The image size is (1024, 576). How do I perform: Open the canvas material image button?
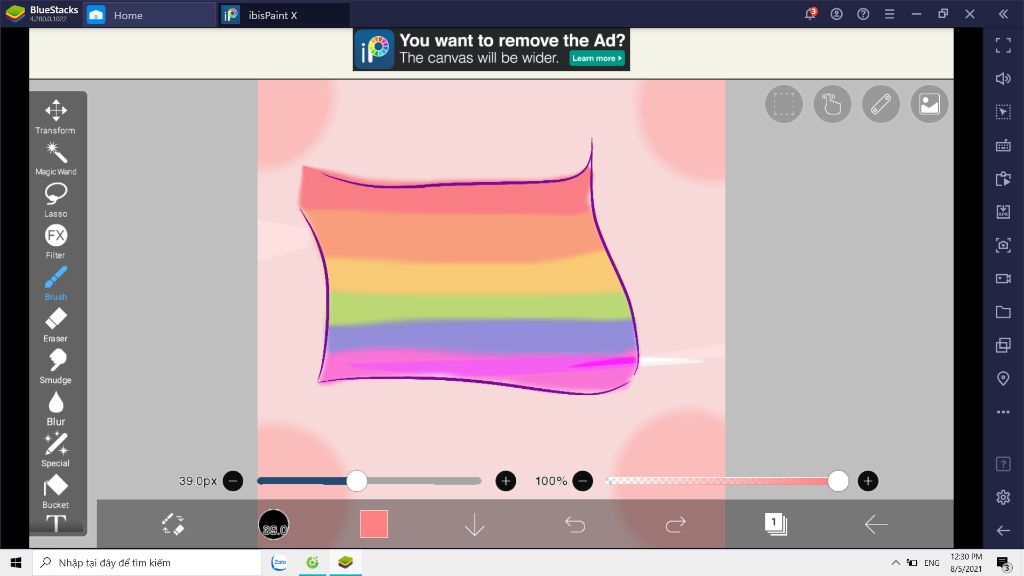pos(929,104)
